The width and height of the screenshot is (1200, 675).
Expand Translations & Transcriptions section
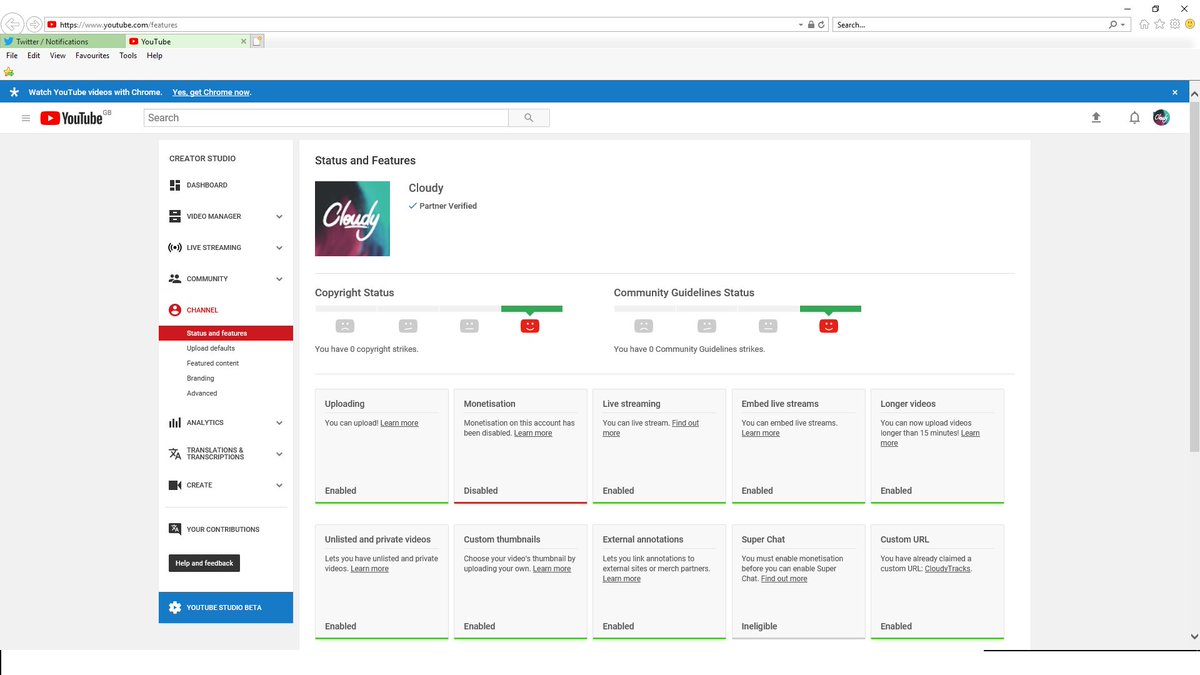pos(279,454)
